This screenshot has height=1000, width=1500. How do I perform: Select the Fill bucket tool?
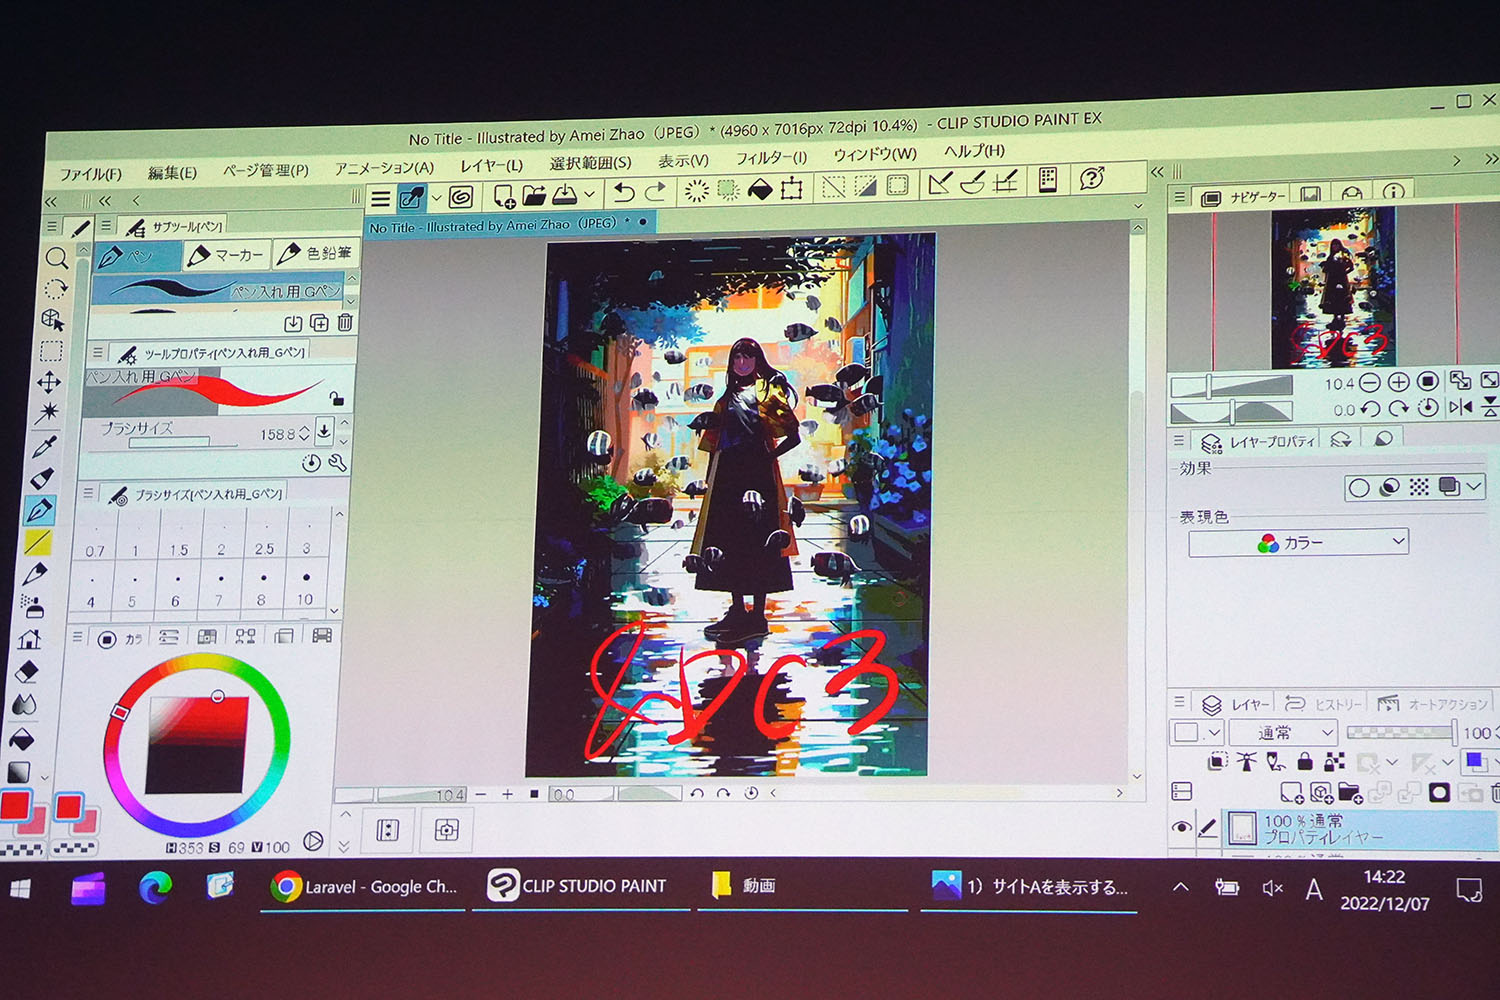22,740
